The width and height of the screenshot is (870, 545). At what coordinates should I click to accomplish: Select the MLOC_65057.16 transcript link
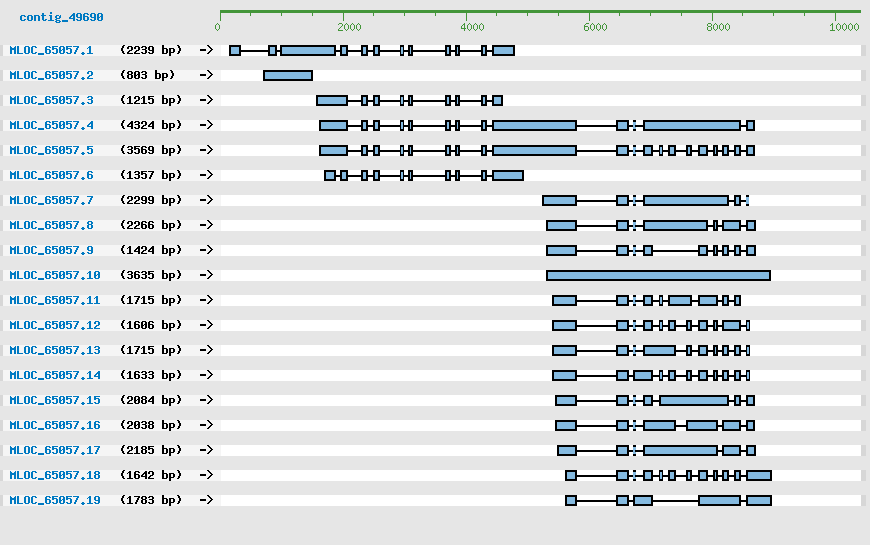click(55, 425)
